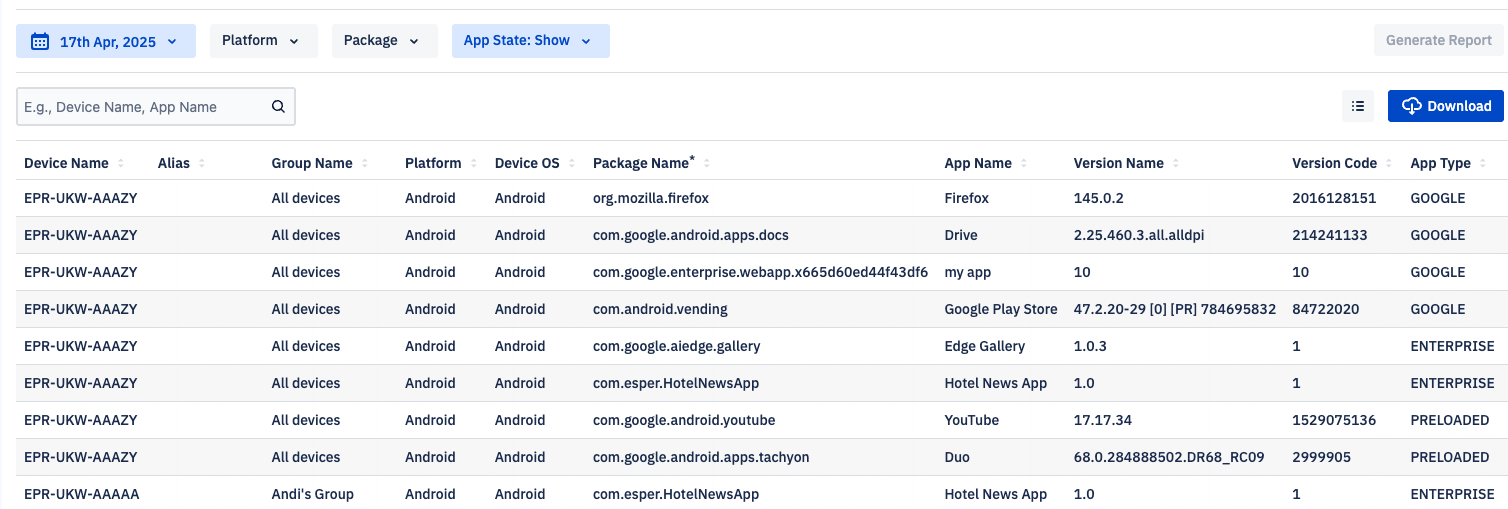This screenshot has width=1508, height=509.
Task: Click the Edge Gallery app name cell
Action: pyautogui.click(x=985, y=346)
